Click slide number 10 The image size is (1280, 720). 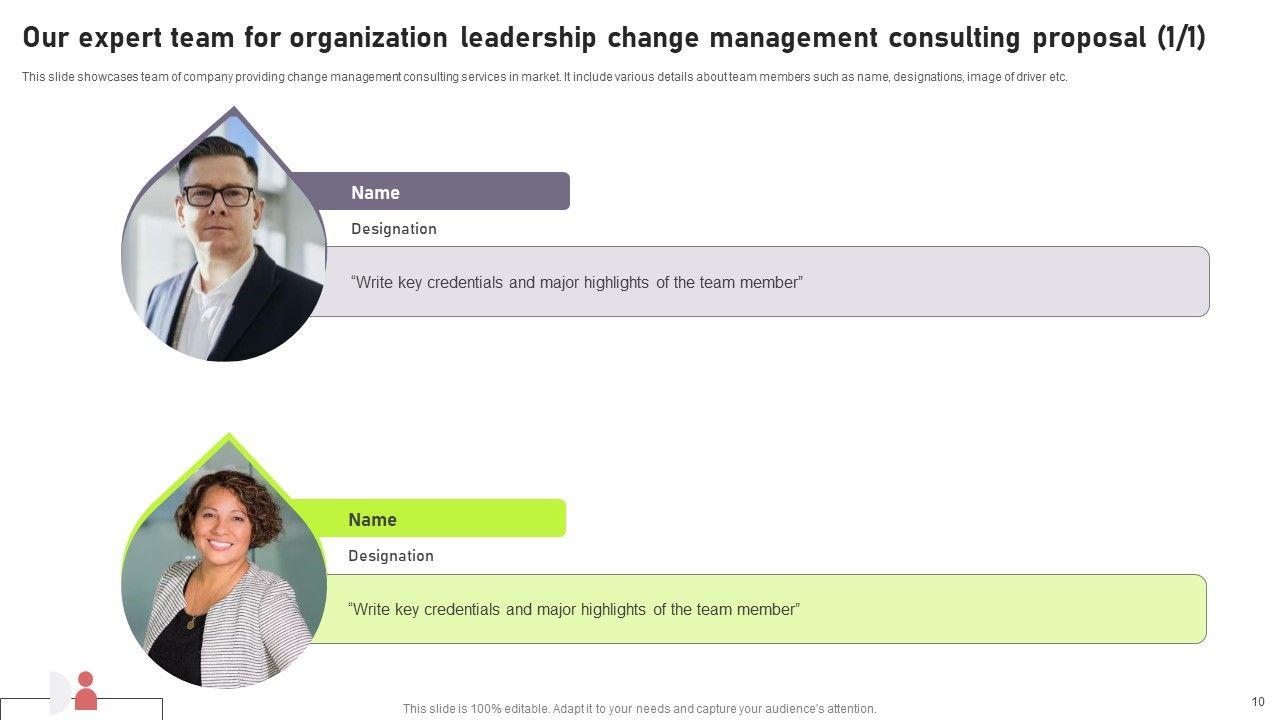point(1258,702)
